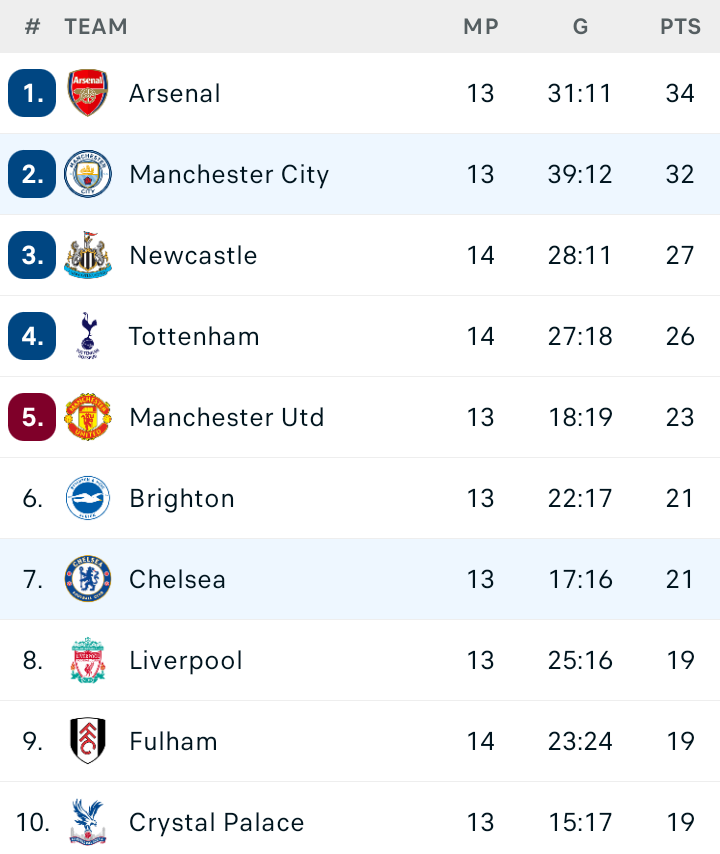Screen dimensions: 720x854
Task: Click the Chelsea lion crest
Action: 88,578
